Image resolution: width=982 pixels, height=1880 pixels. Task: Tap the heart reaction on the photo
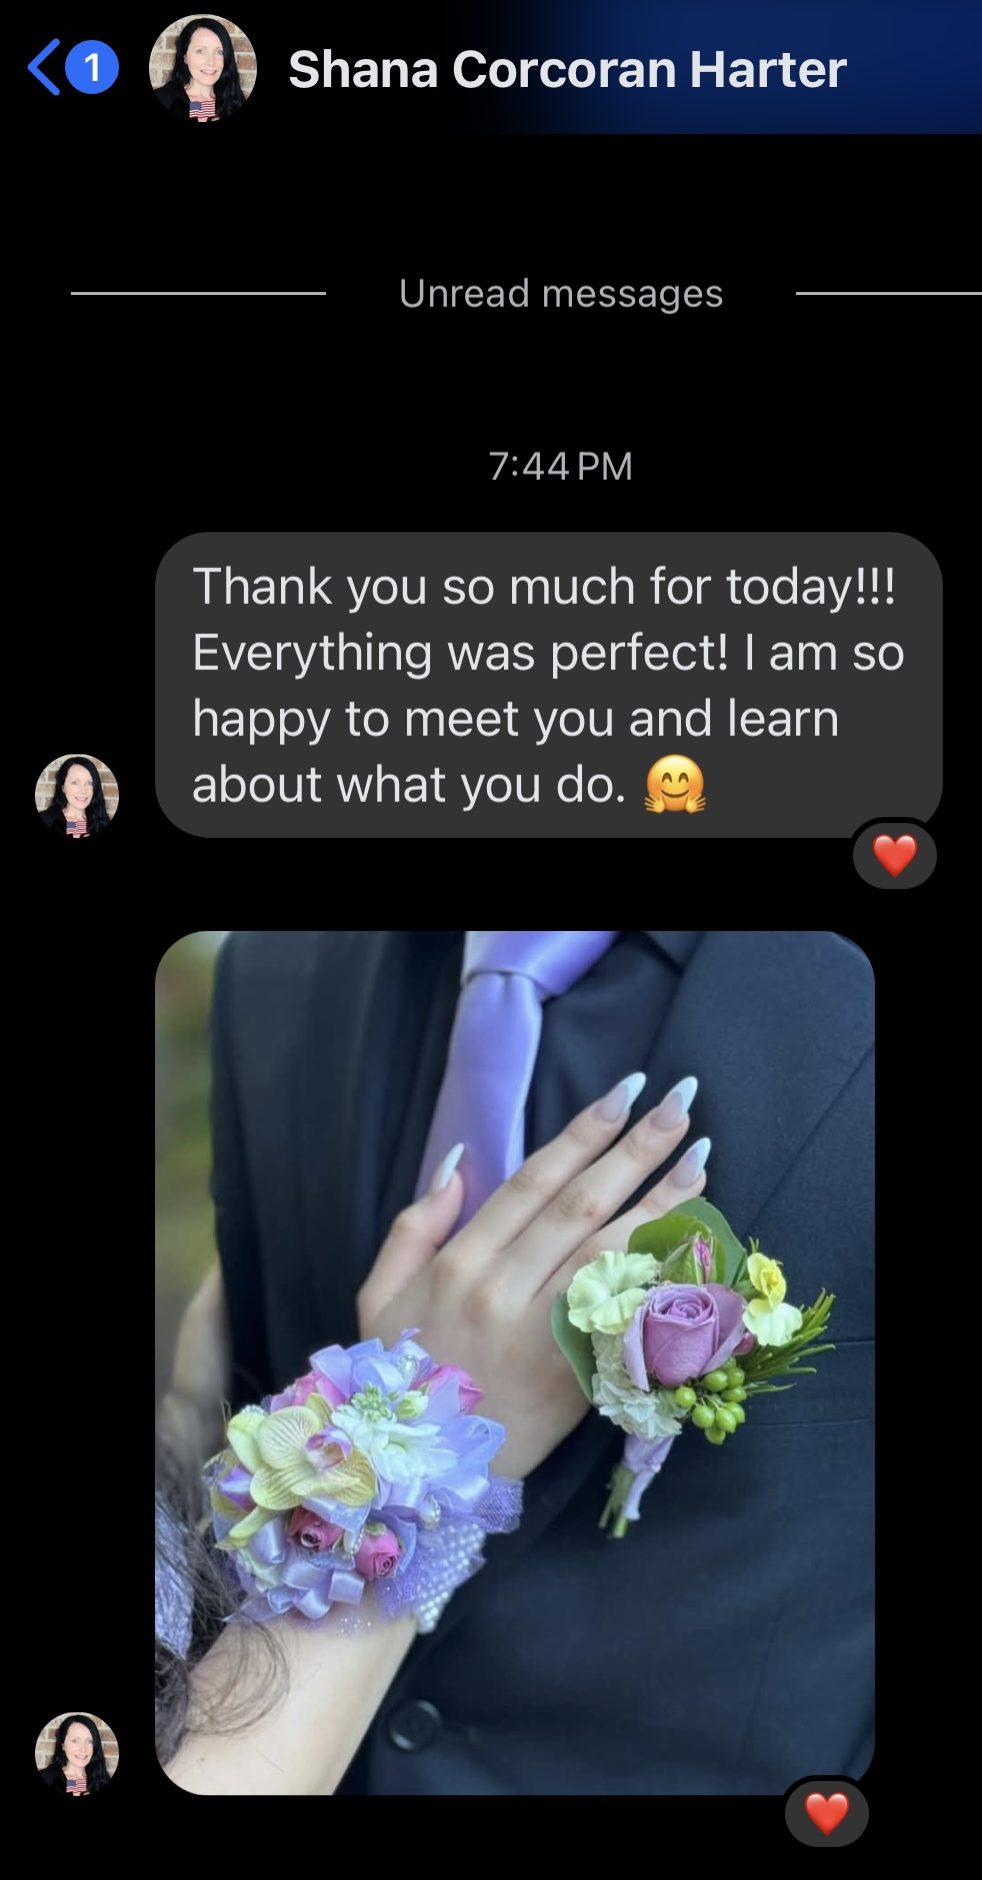[x=827, y=1814]
